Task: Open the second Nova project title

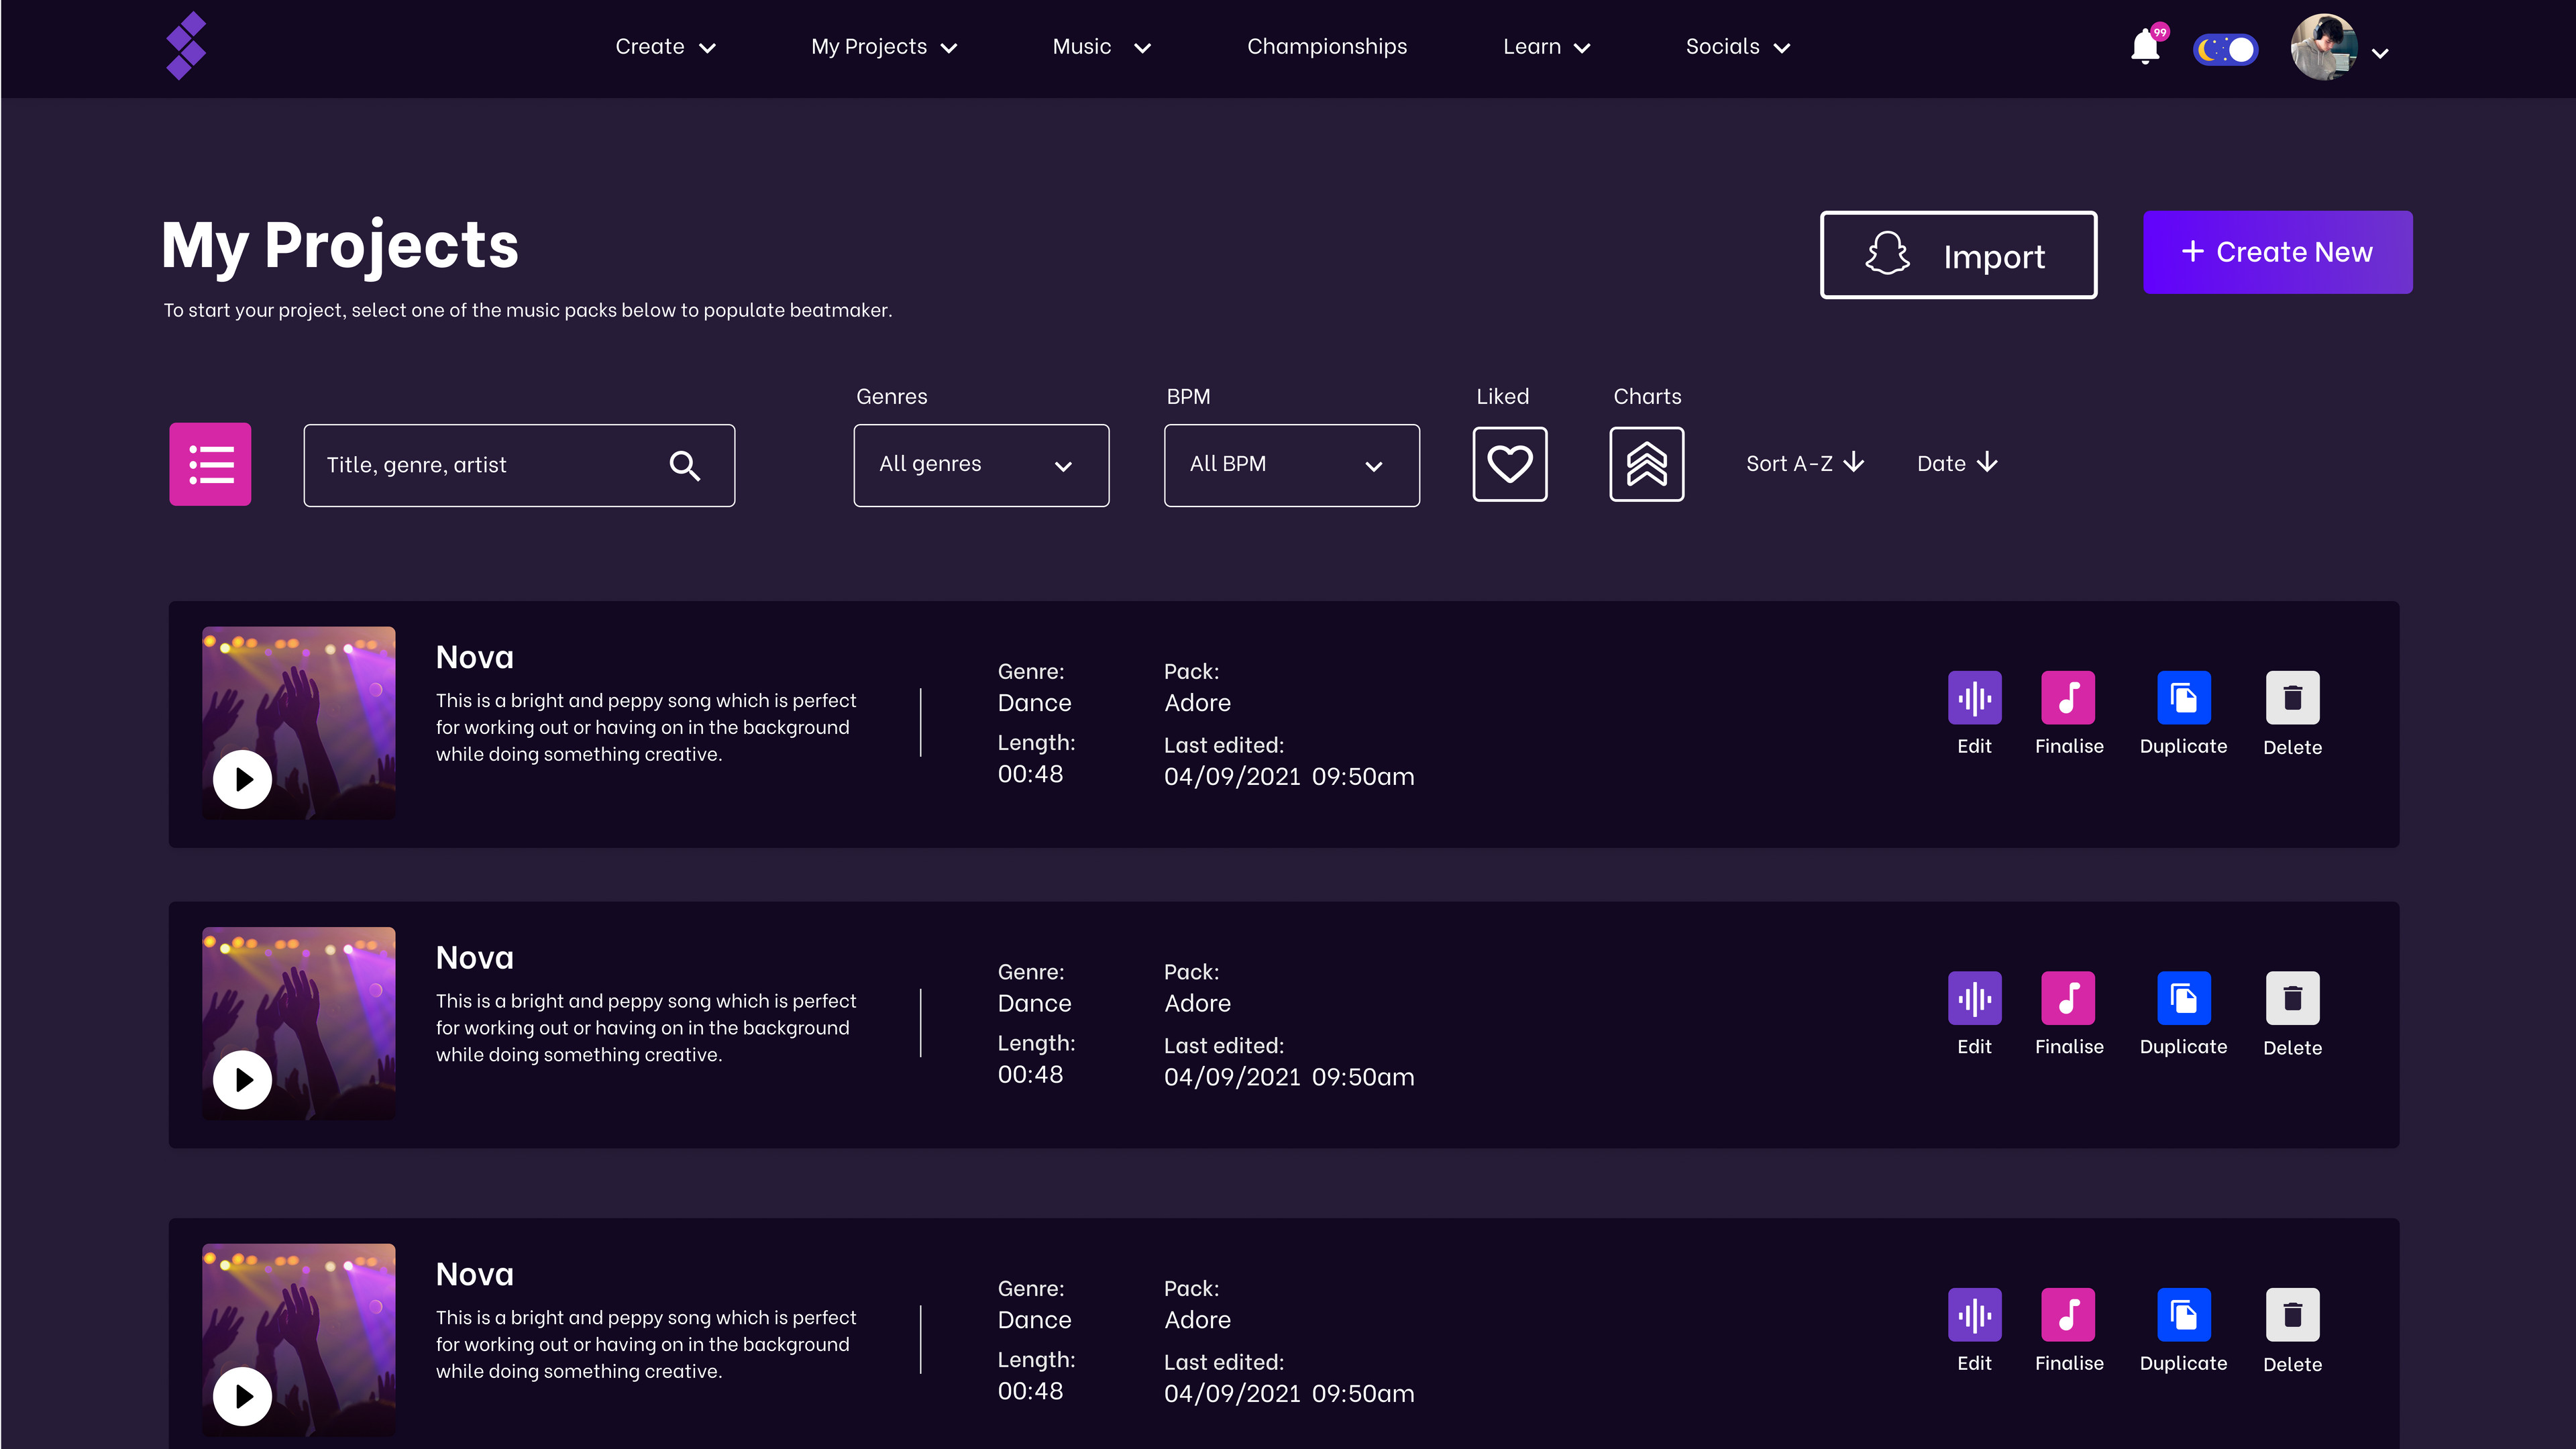Action: coord(475,958)
